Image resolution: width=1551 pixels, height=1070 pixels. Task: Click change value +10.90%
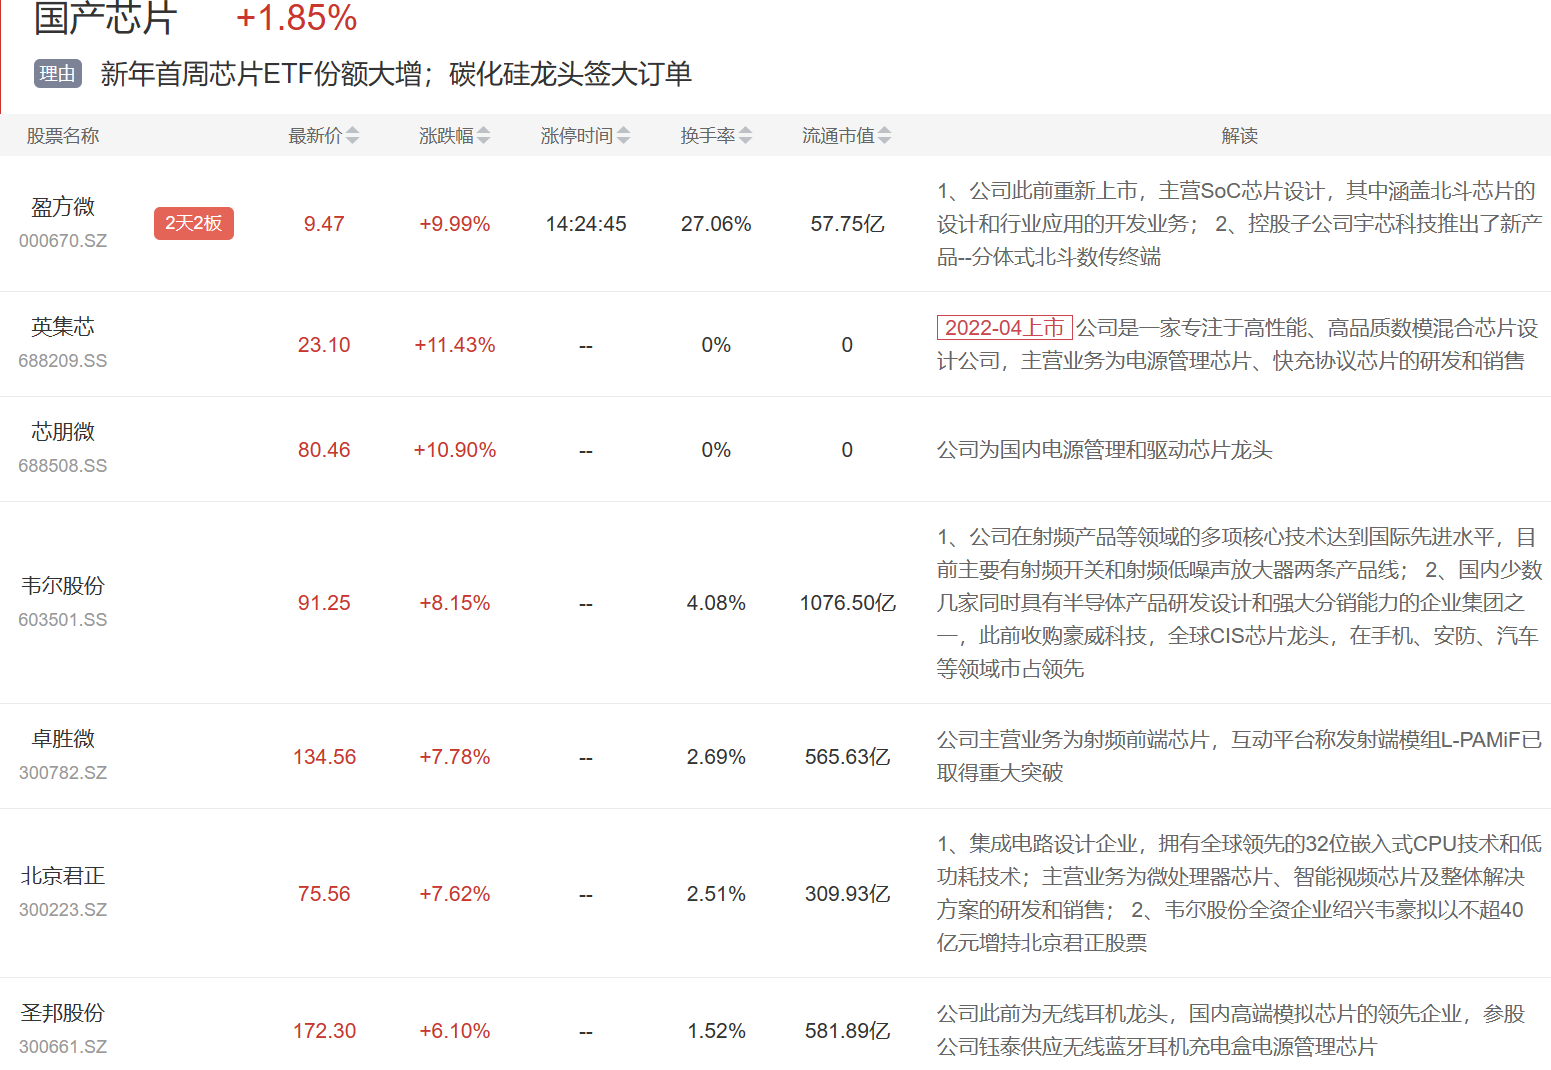point(455,450)
